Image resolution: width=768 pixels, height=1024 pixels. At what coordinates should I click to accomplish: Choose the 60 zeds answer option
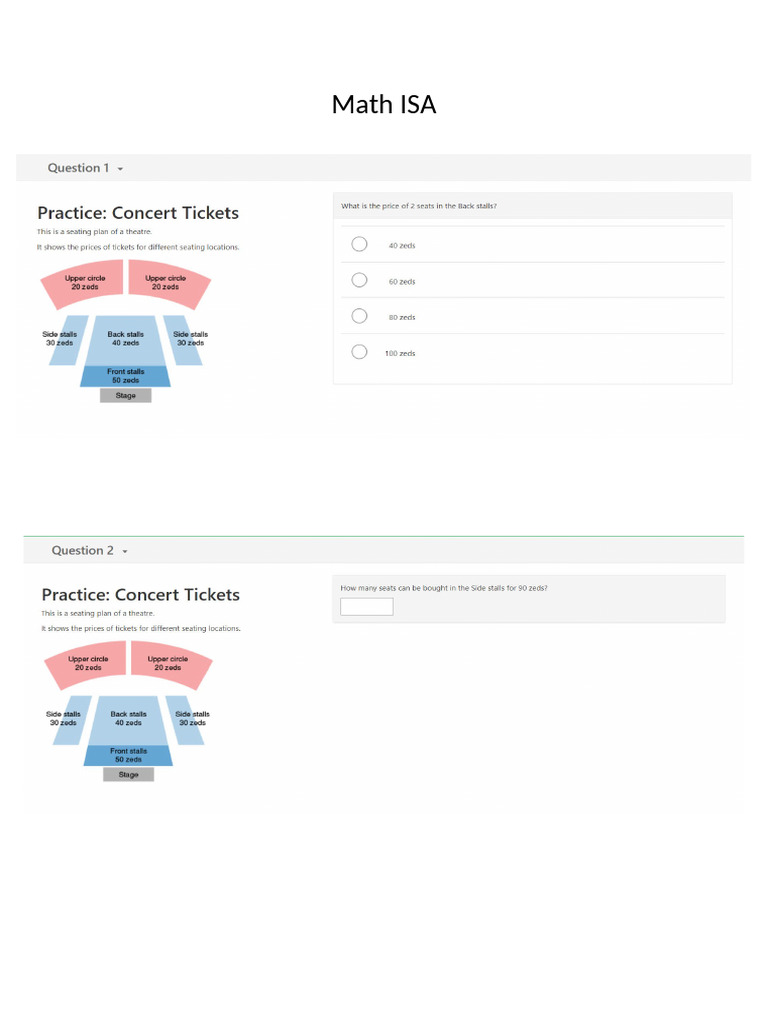coord(359,280)
